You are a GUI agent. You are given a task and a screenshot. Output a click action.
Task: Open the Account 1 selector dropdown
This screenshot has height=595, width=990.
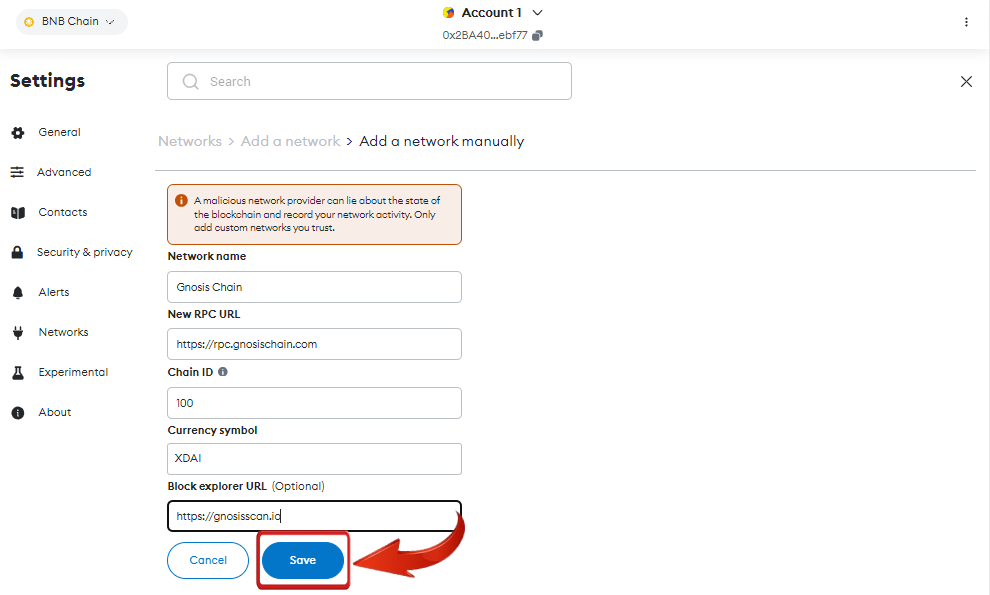(x=492, y=13)
